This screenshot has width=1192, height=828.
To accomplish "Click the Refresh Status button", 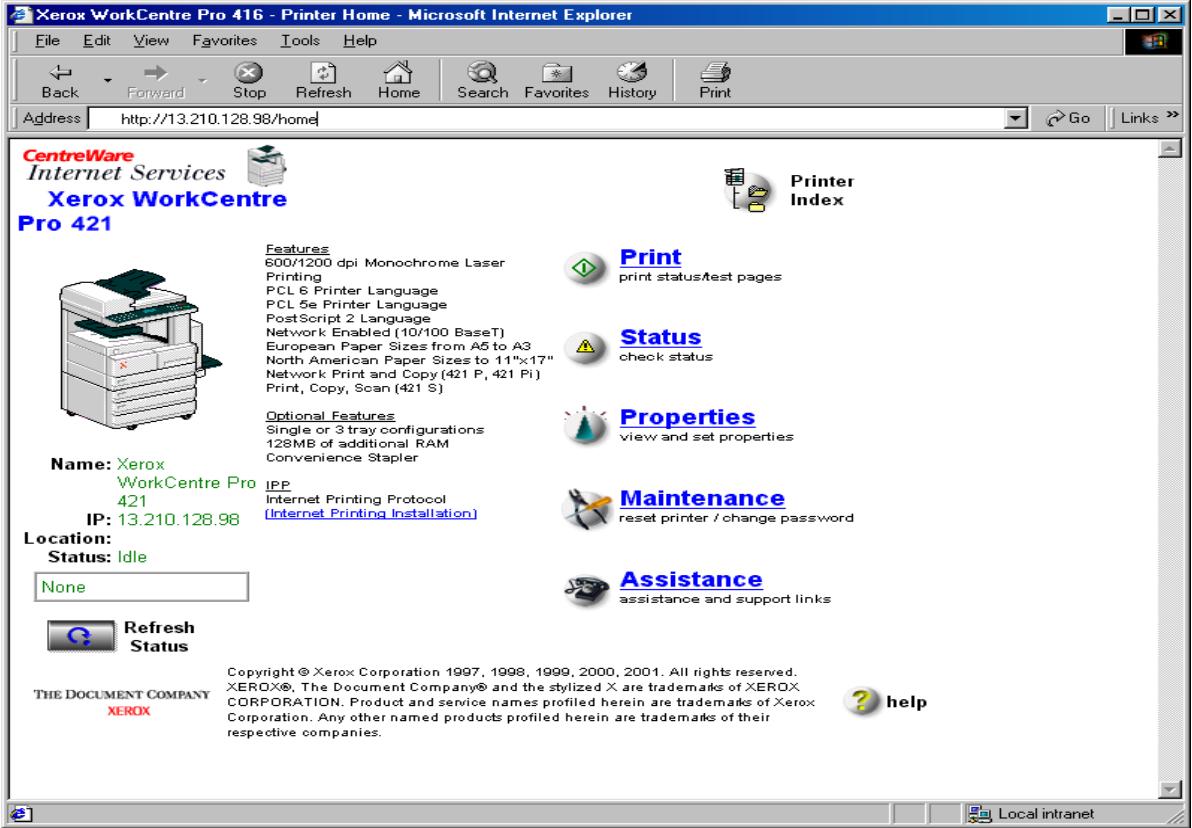I will 81,636.
